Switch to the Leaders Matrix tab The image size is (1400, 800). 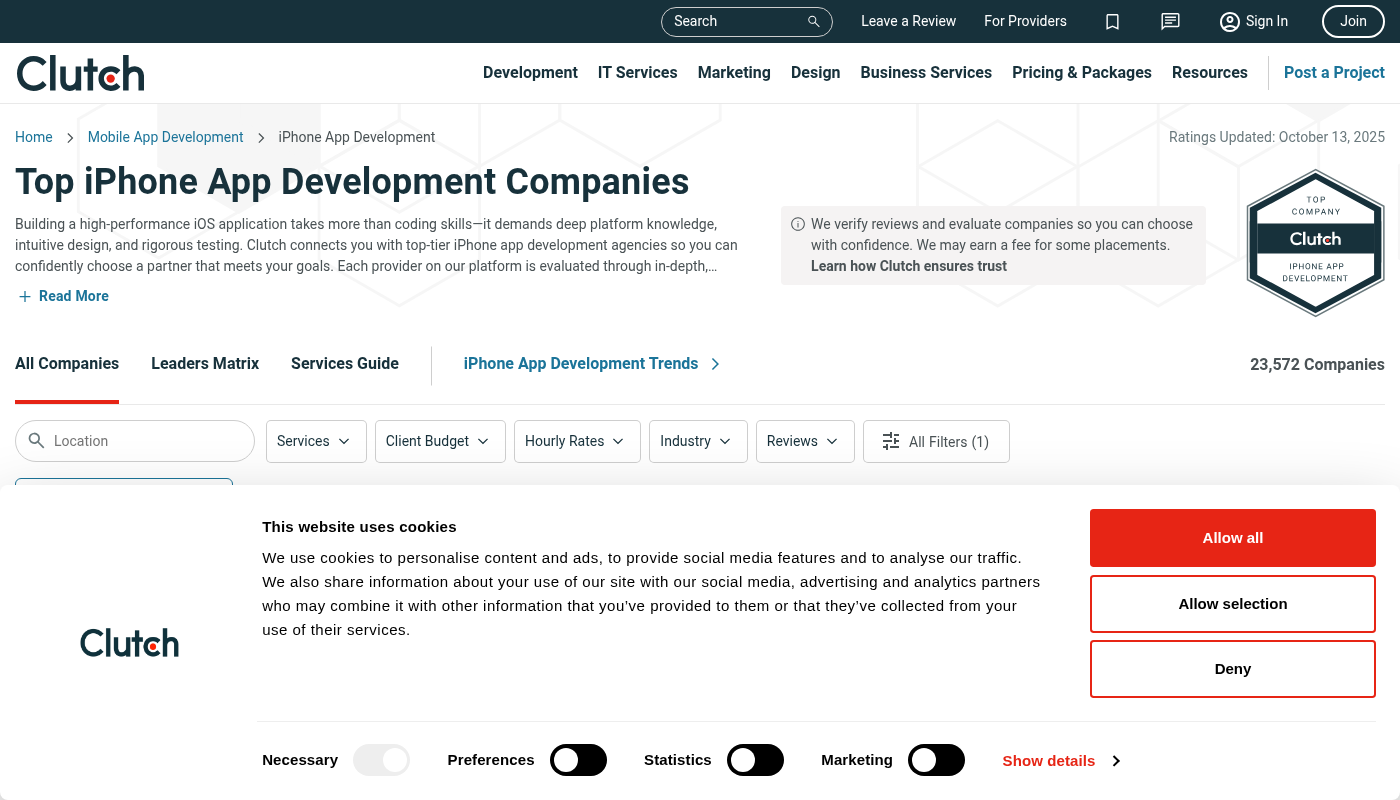[x=205, y=364]
